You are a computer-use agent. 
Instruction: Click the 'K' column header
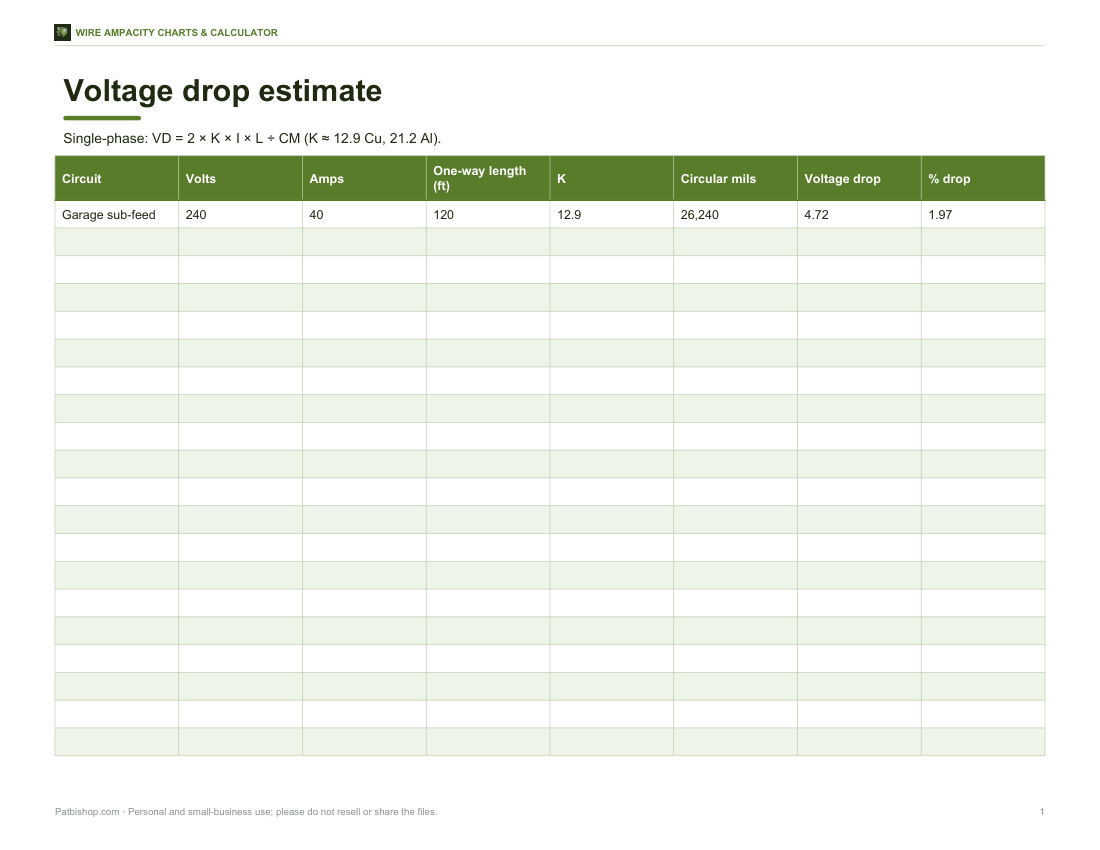tap(612, 179)
